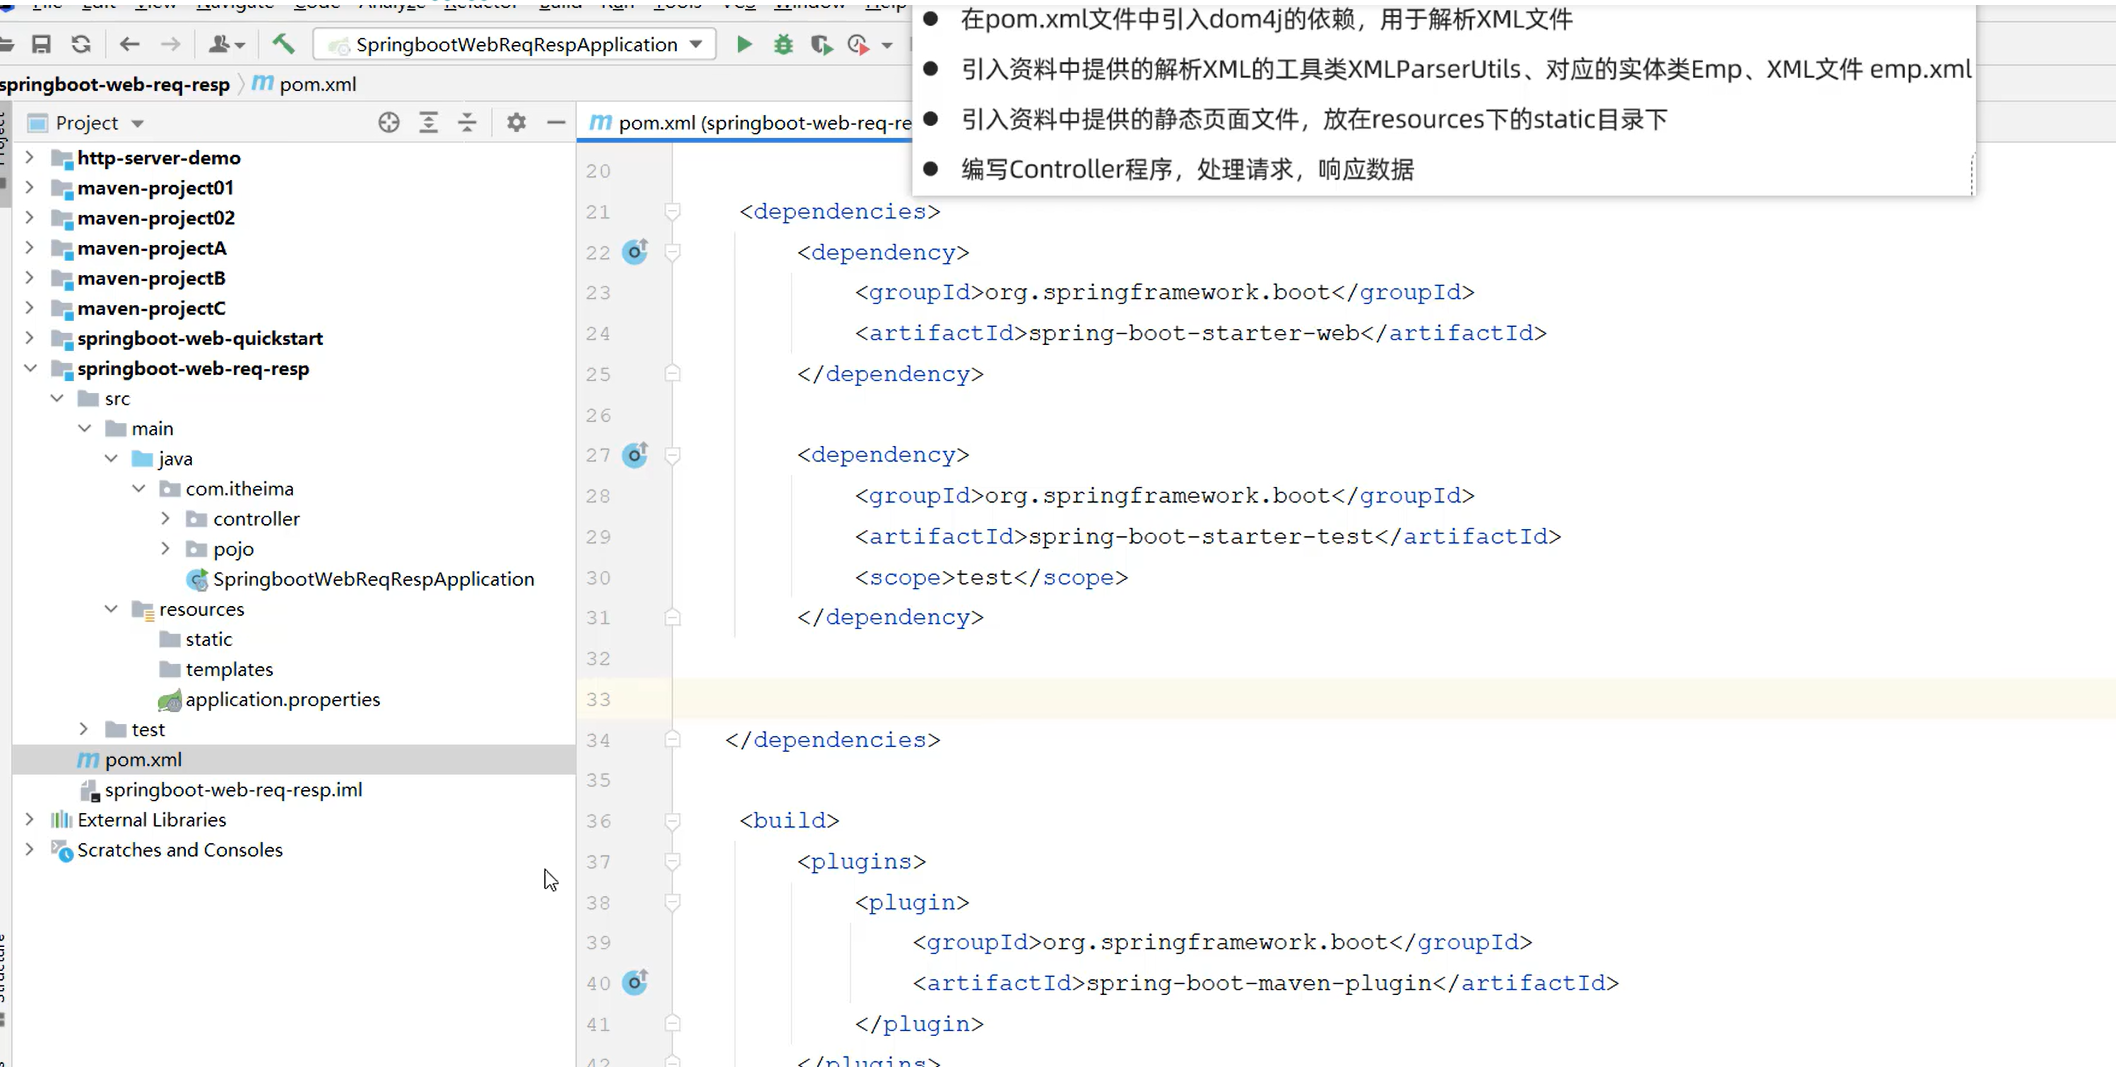Click the Save All toolbar icon
This screenshot has height=1067, width=2116.
click(x=41, y=44)
